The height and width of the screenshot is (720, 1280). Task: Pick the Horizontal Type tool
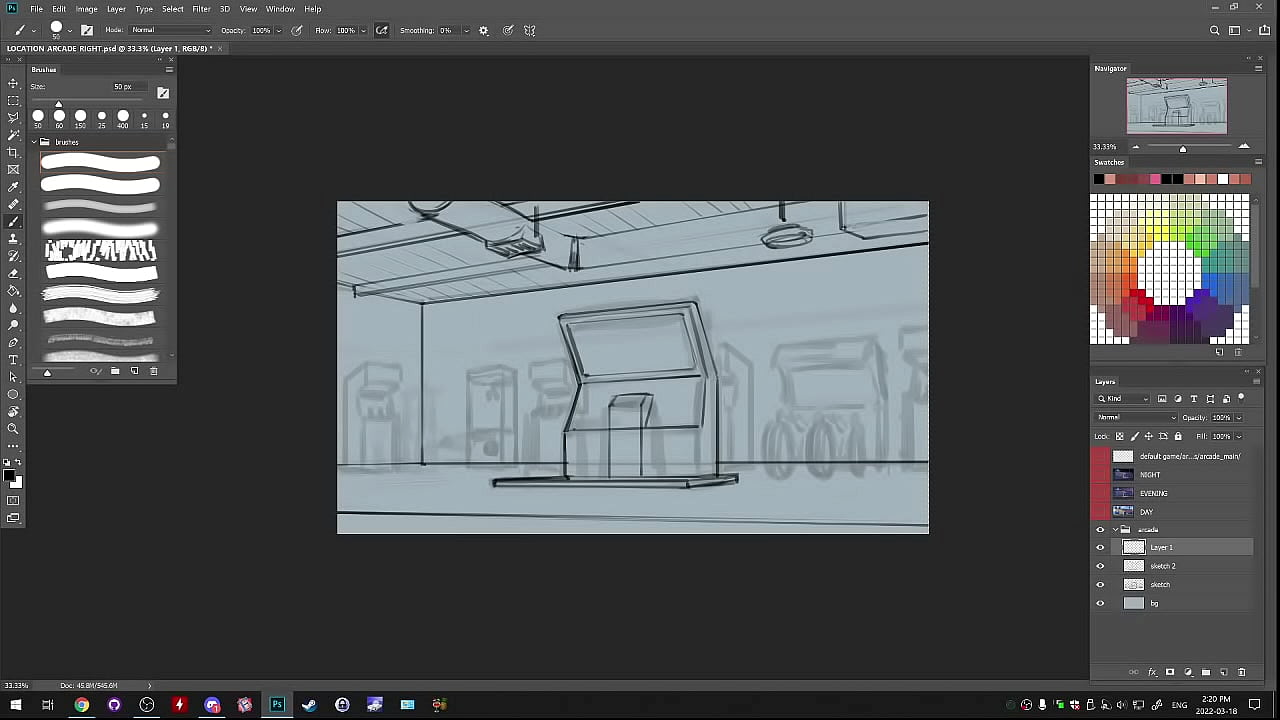click(x=13, y=359)
